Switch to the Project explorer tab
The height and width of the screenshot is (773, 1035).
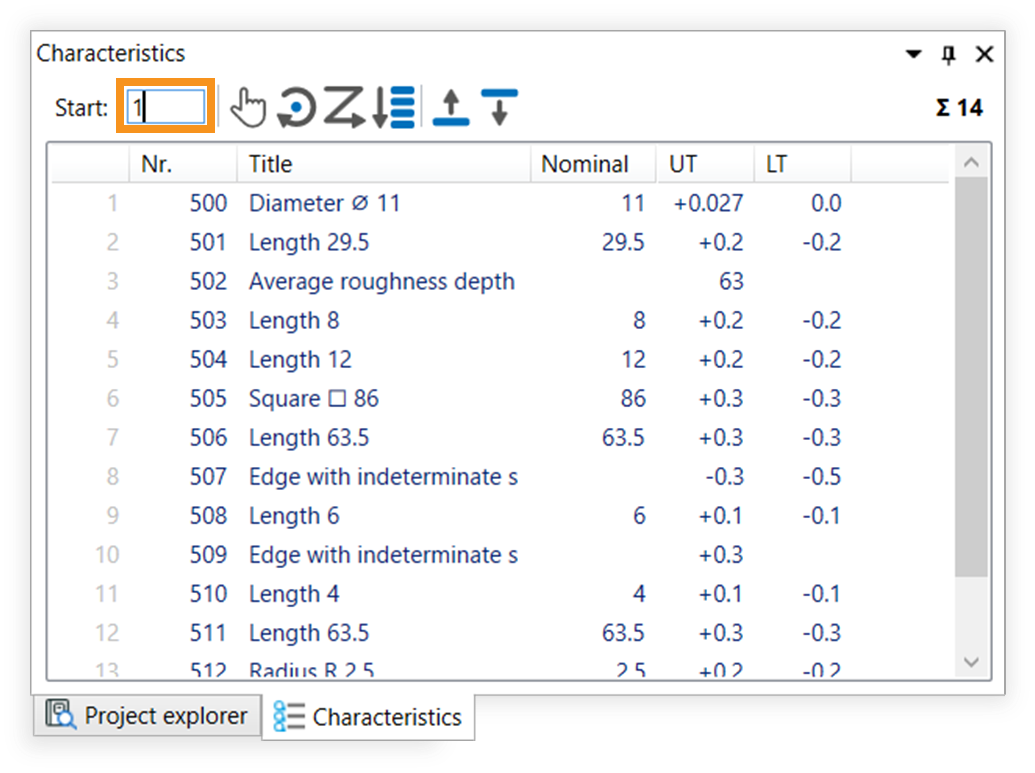(x=147, y=716)
